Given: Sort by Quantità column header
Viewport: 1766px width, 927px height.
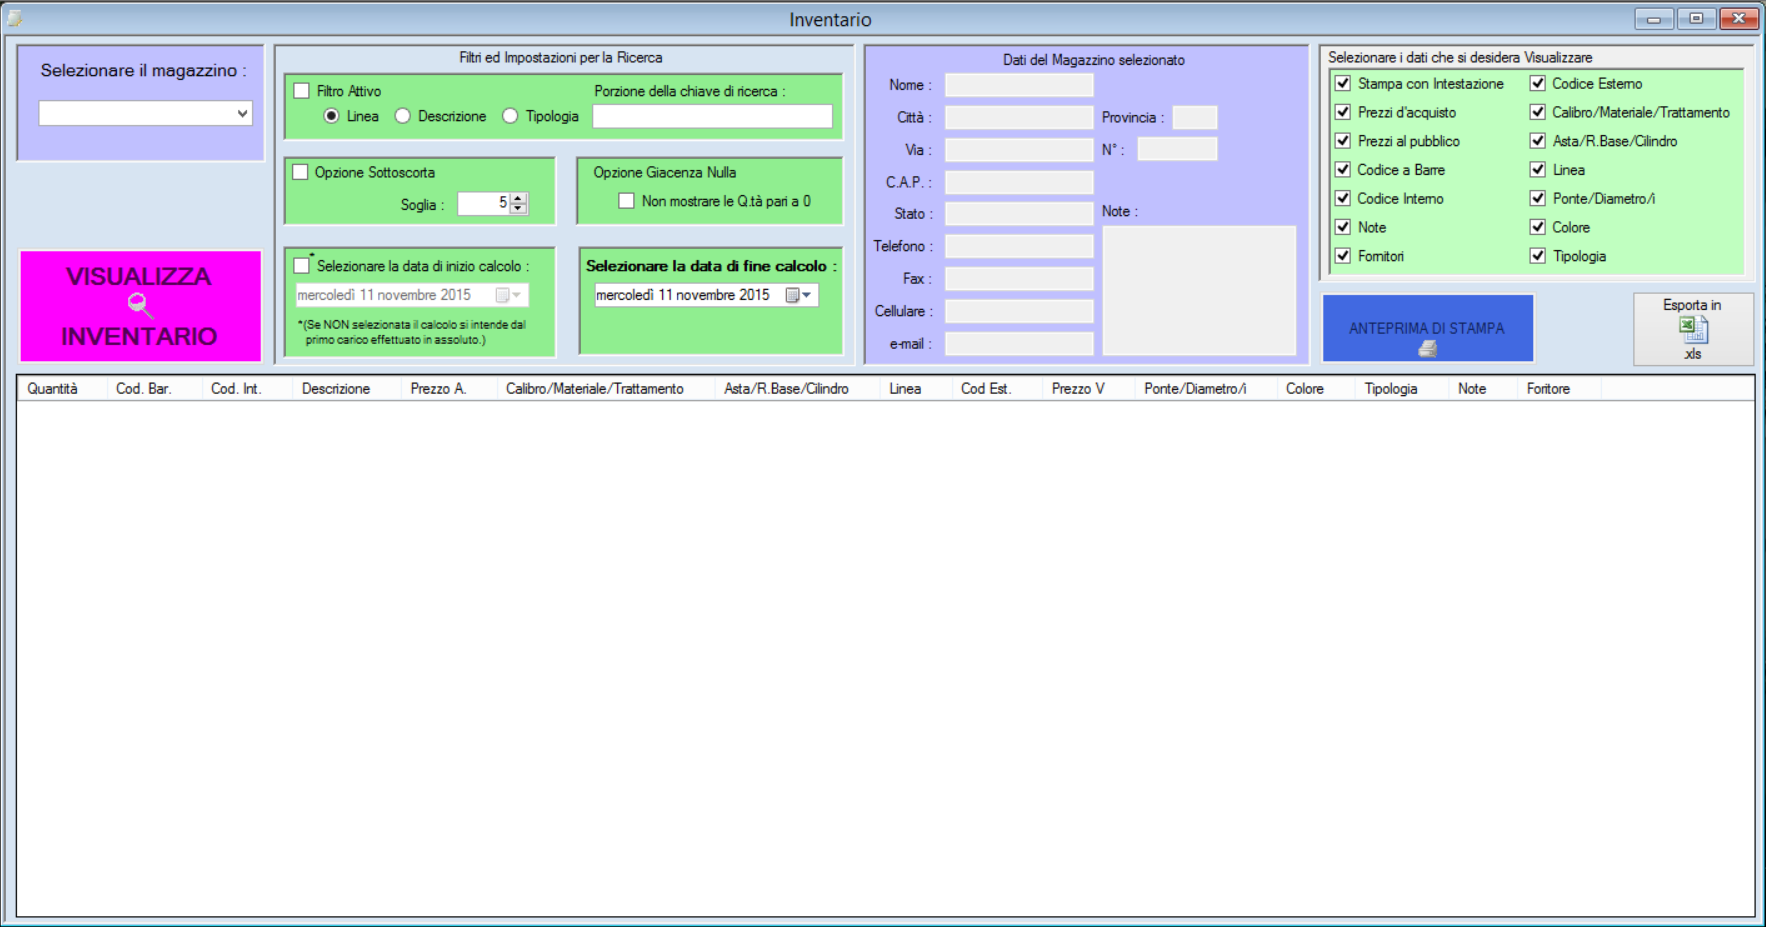Looking at the screenshot, I should click(62, 388).
